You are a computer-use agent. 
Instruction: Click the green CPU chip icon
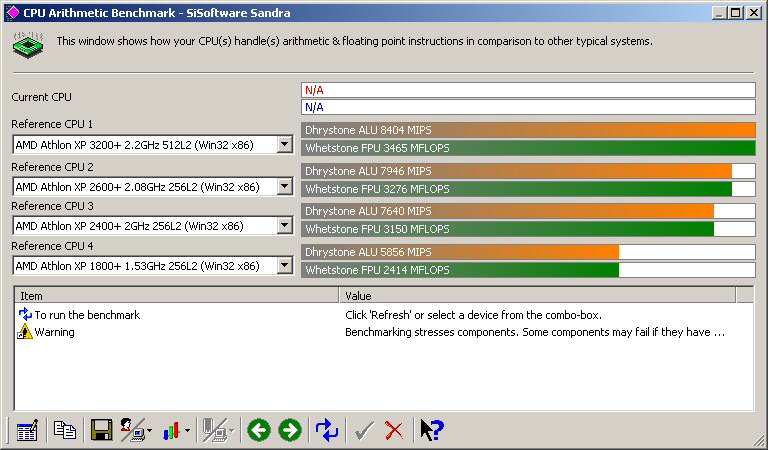28,45
